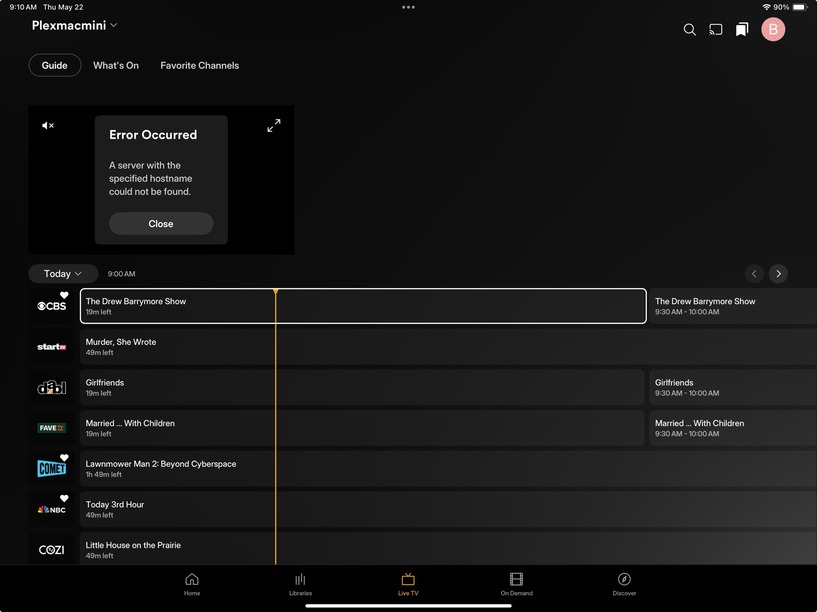The width and height of the screenshot is (817, 612).
Task: Open Murder, She Wrote listing
Action: tap(448, 346)
